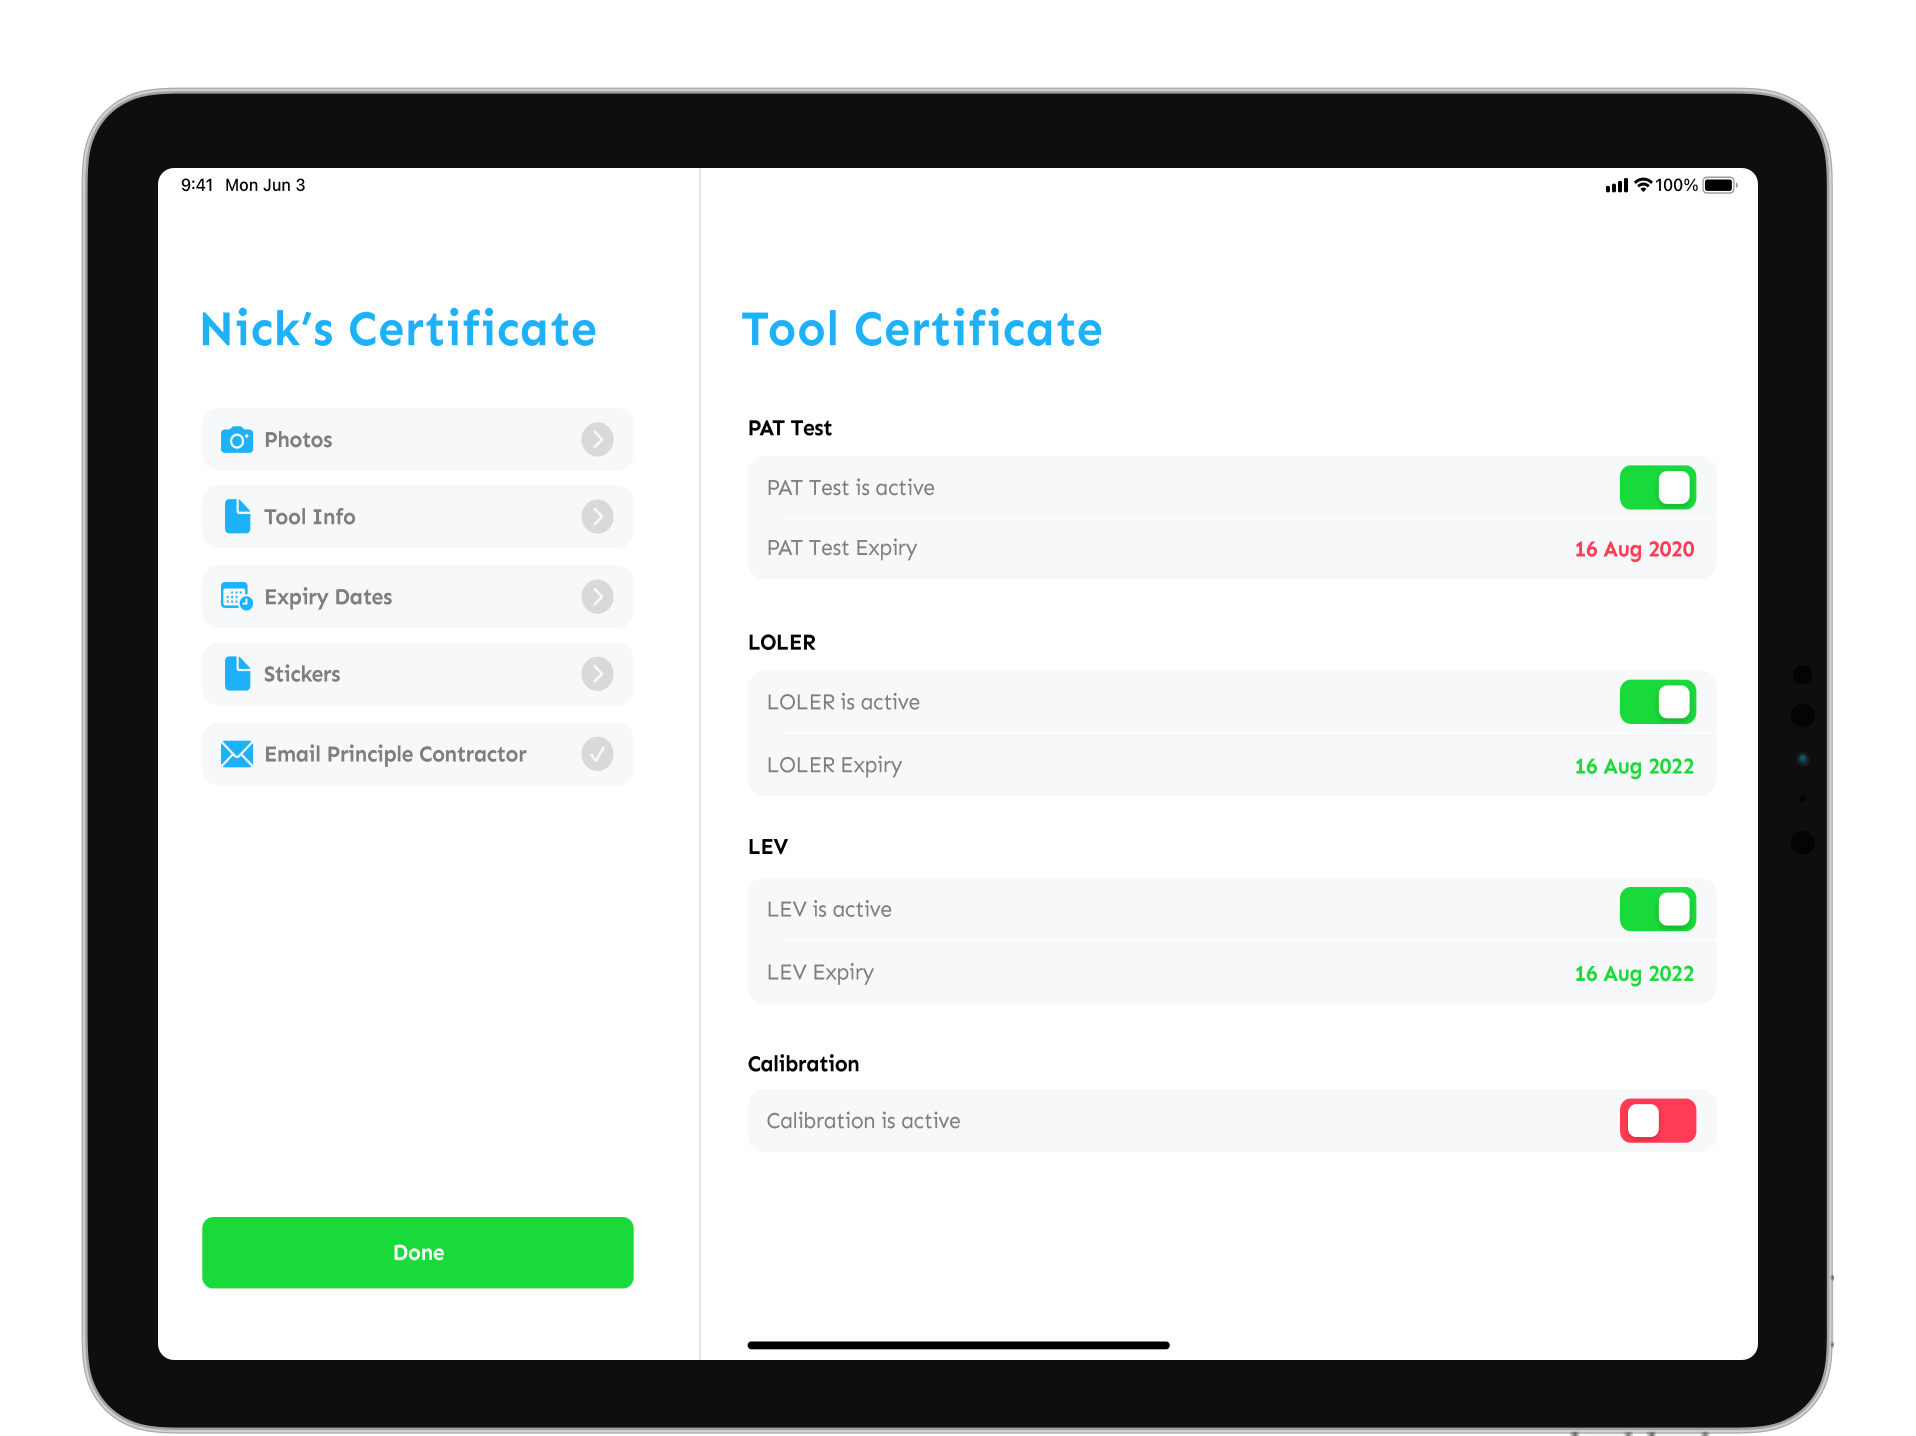Edit the LEV Expiry date 16 Aug 2022
This screenshot has width=1916, height=1436.
pos(1634,973)
